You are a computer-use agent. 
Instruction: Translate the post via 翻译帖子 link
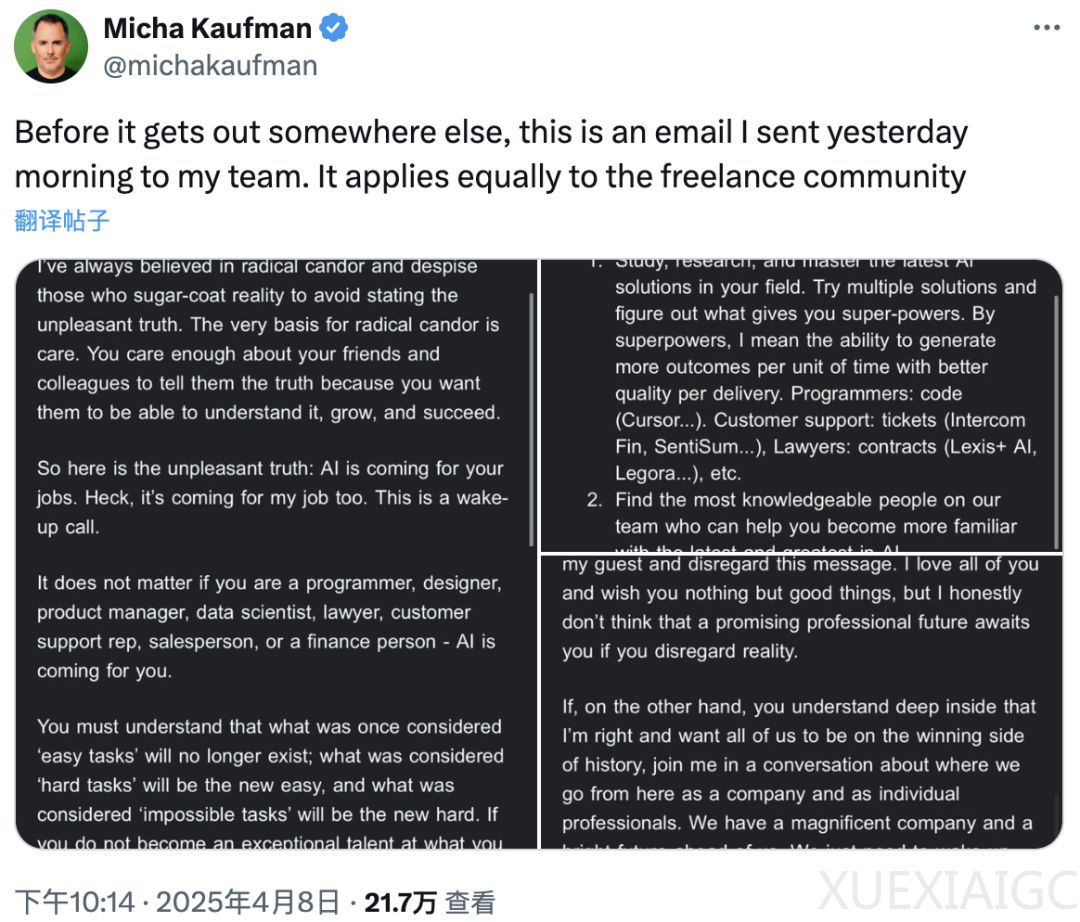62,220
